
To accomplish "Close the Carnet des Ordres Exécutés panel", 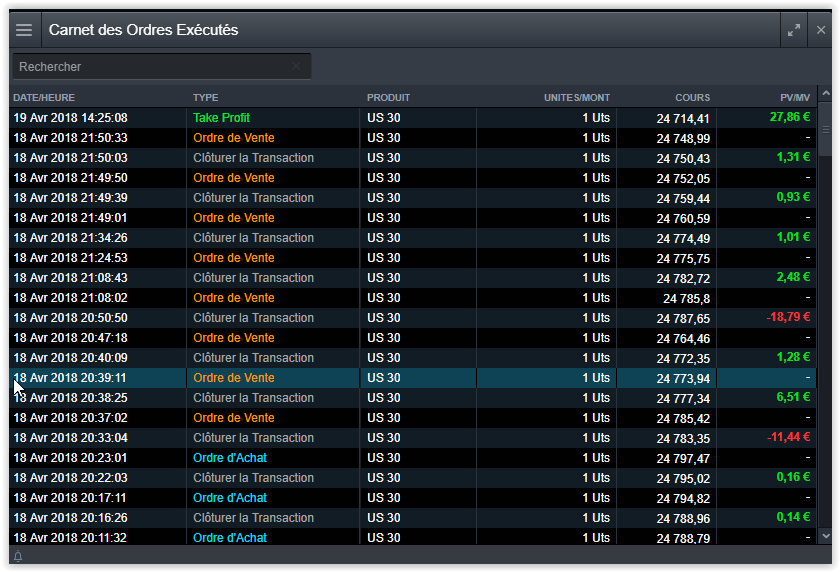I will [821, 30].
